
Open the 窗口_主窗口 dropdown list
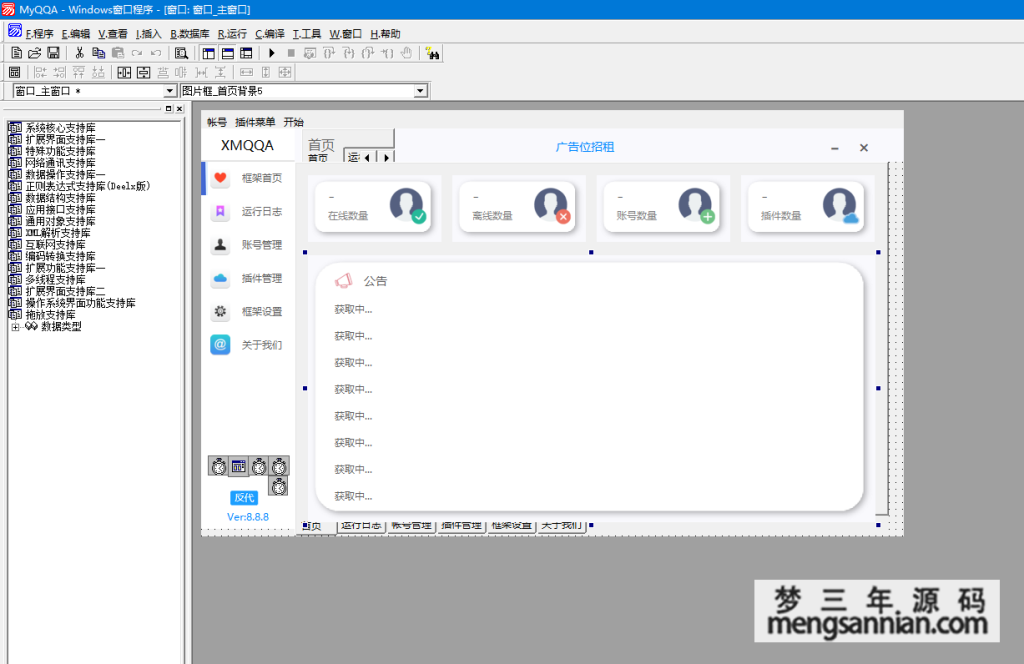(169, 91)
